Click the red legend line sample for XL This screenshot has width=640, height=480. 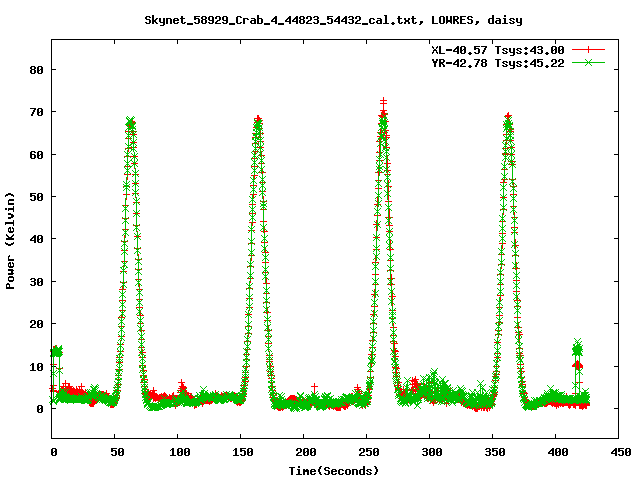pyautogui.click(x=588, y=50)
